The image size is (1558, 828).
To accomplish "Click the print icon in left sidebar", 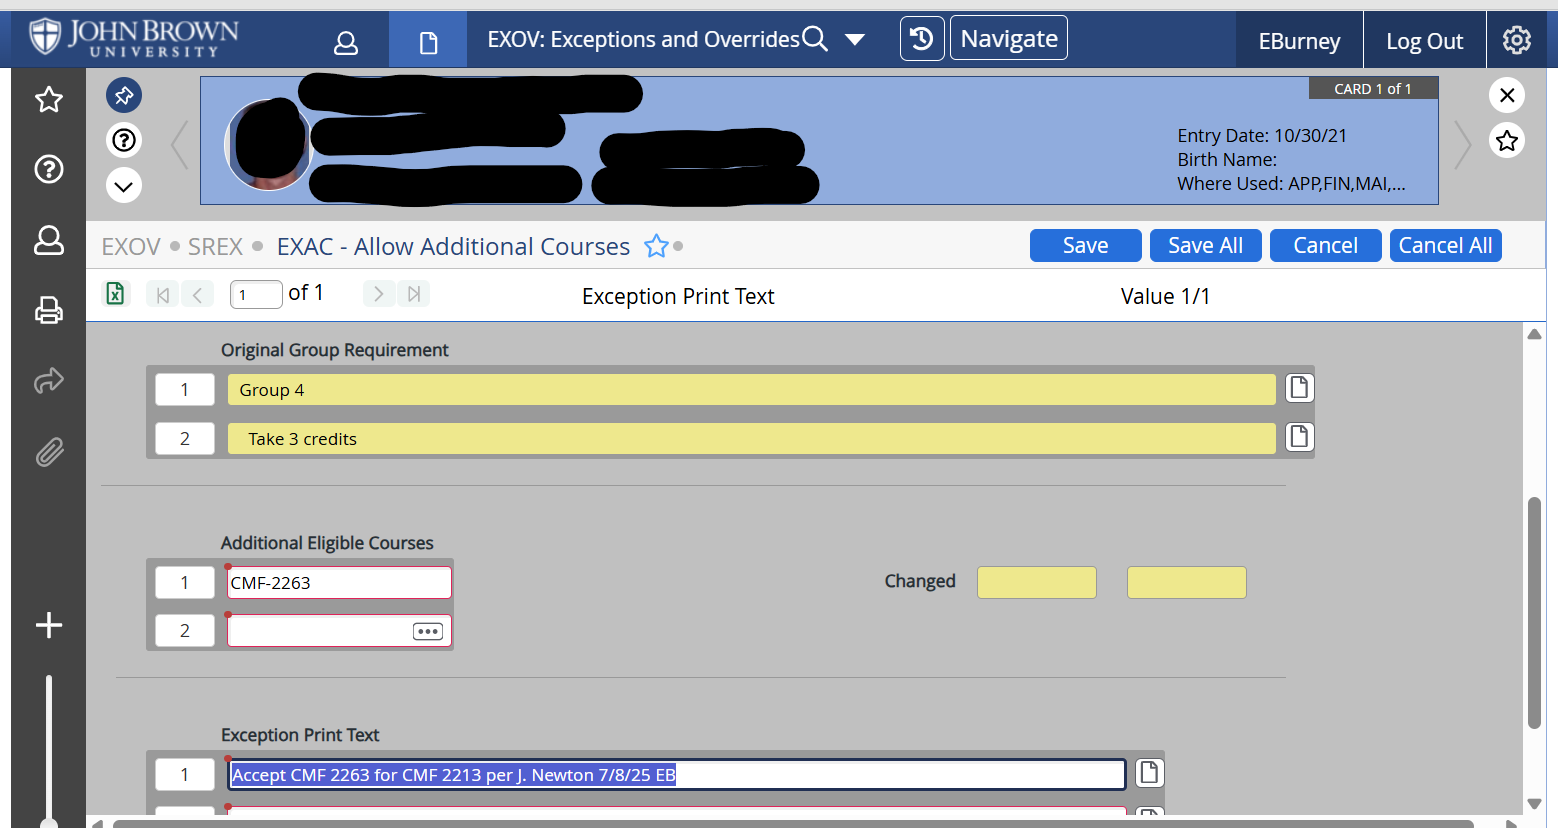I will pyautogui.click(x=49, y=311).
